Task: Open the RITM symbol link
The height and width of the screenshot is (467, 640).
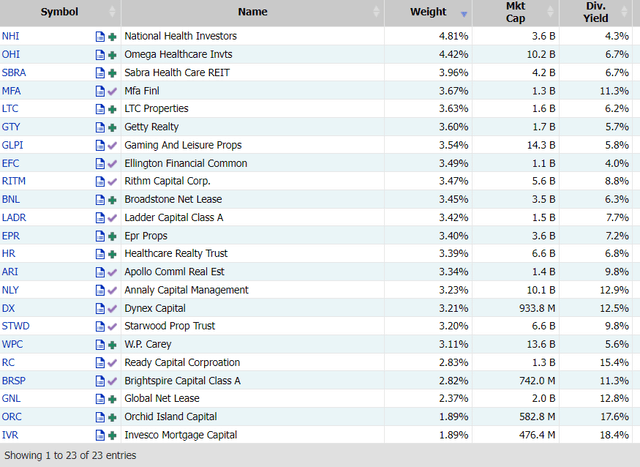Action: (x=13, y=181)
